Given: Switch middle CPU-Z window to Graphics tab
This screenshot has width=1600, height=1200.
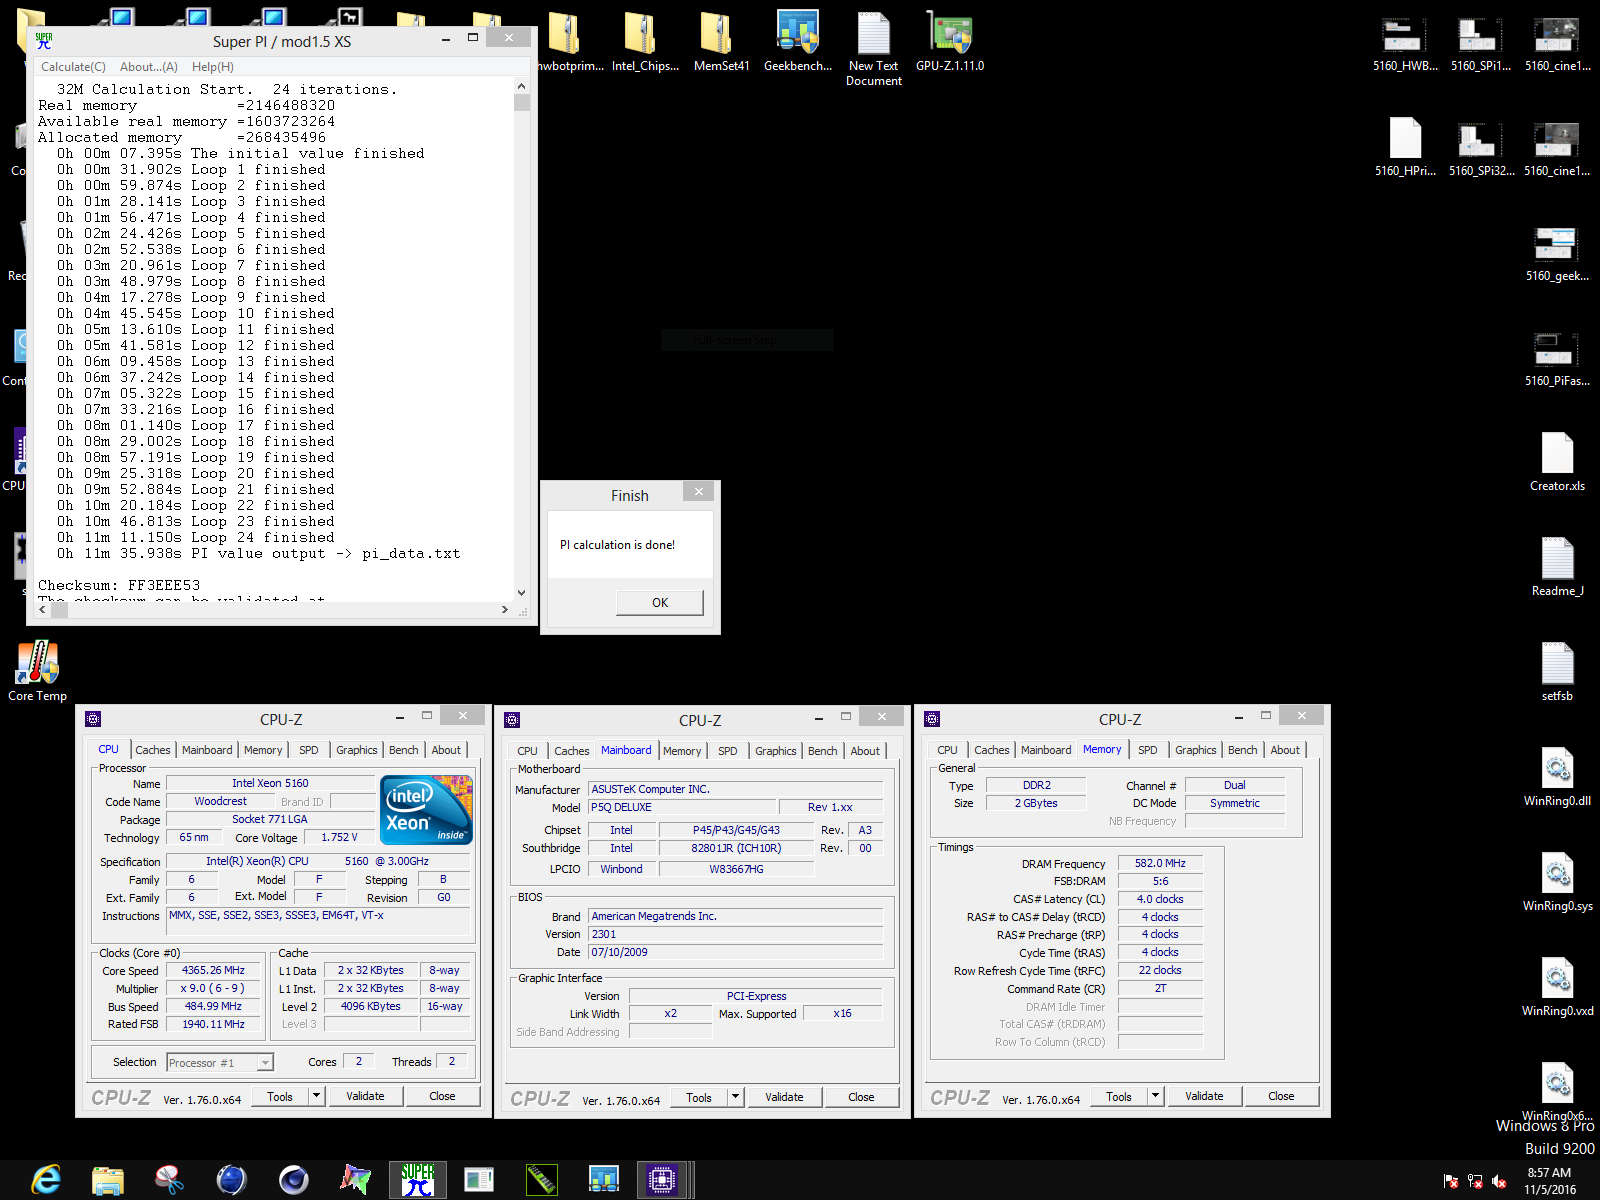Looking at the screenshot, I should point(776,751).
